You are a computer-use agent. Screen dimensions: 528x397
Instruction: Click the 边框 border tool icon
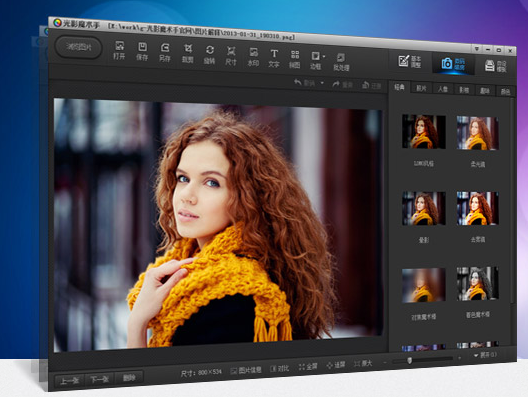pyautogui.click(x=315, y=60)
